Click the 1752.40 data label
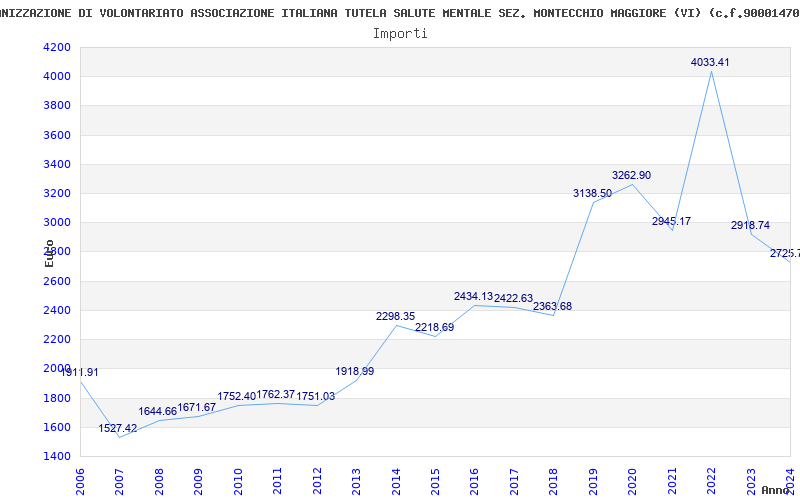 point(236,396)
